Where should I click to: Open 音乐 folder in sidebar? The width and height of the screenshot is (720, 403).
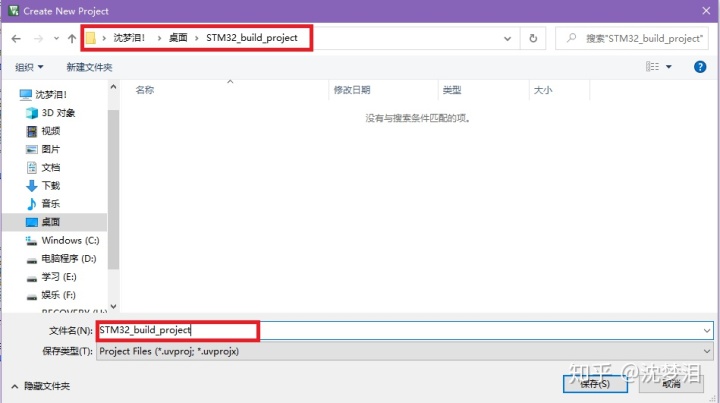tap(43, 204)
